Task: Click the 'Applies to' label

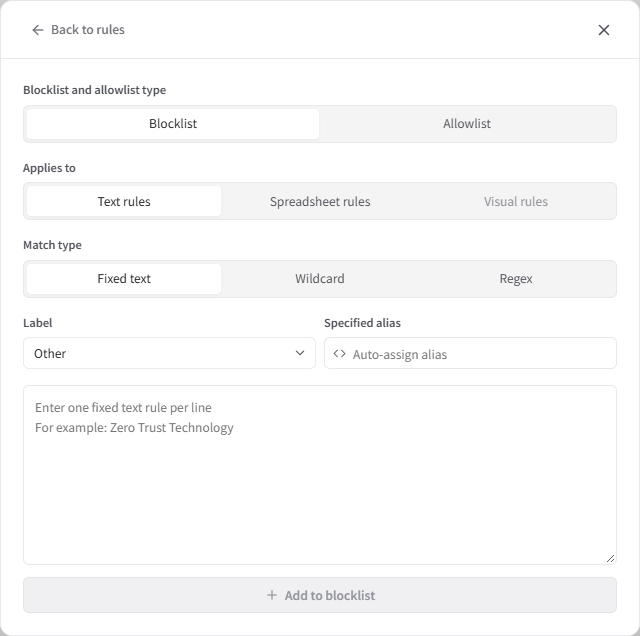Action: click(49, 168)
